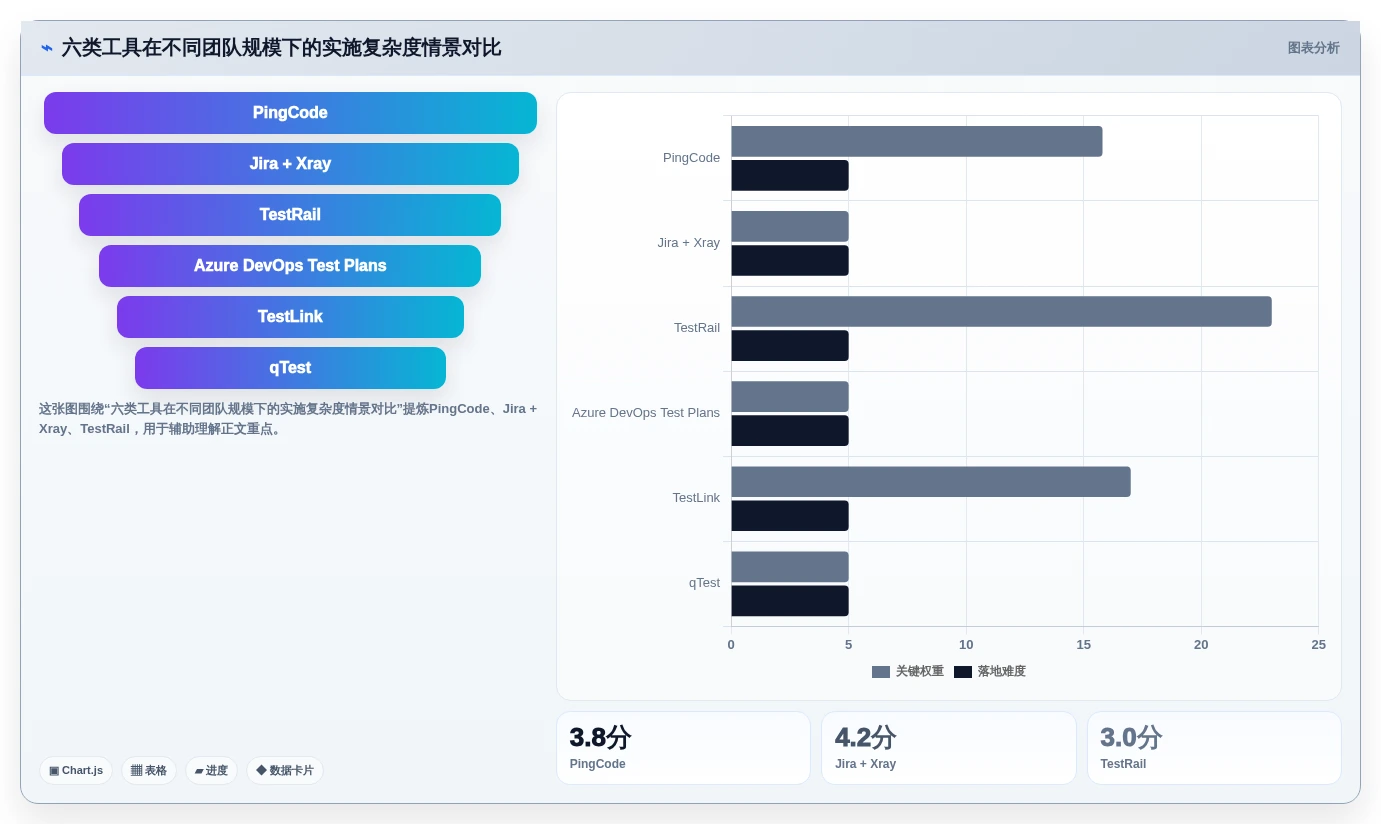
Task: Click the TestLink y-axis label
Action: [696, 498]
